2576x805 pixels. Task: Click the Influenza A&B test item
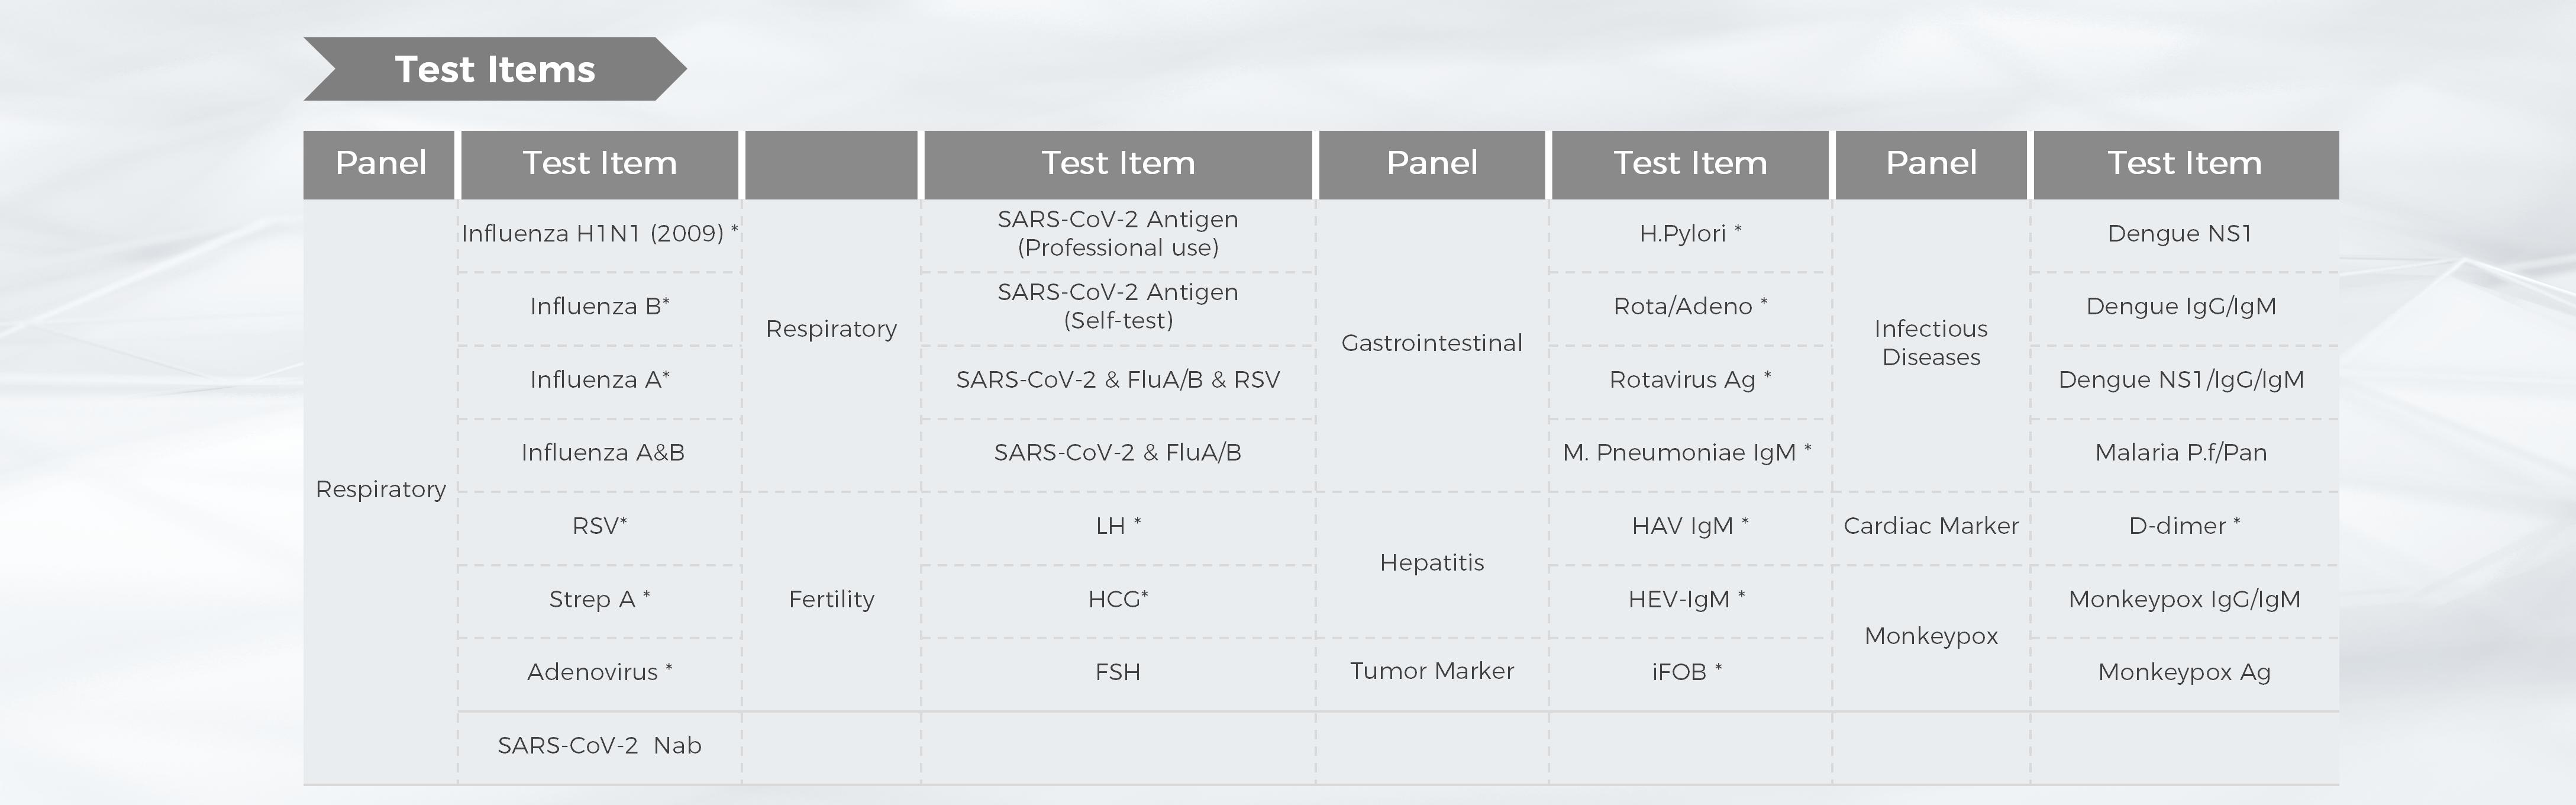(x=602, y=452)
